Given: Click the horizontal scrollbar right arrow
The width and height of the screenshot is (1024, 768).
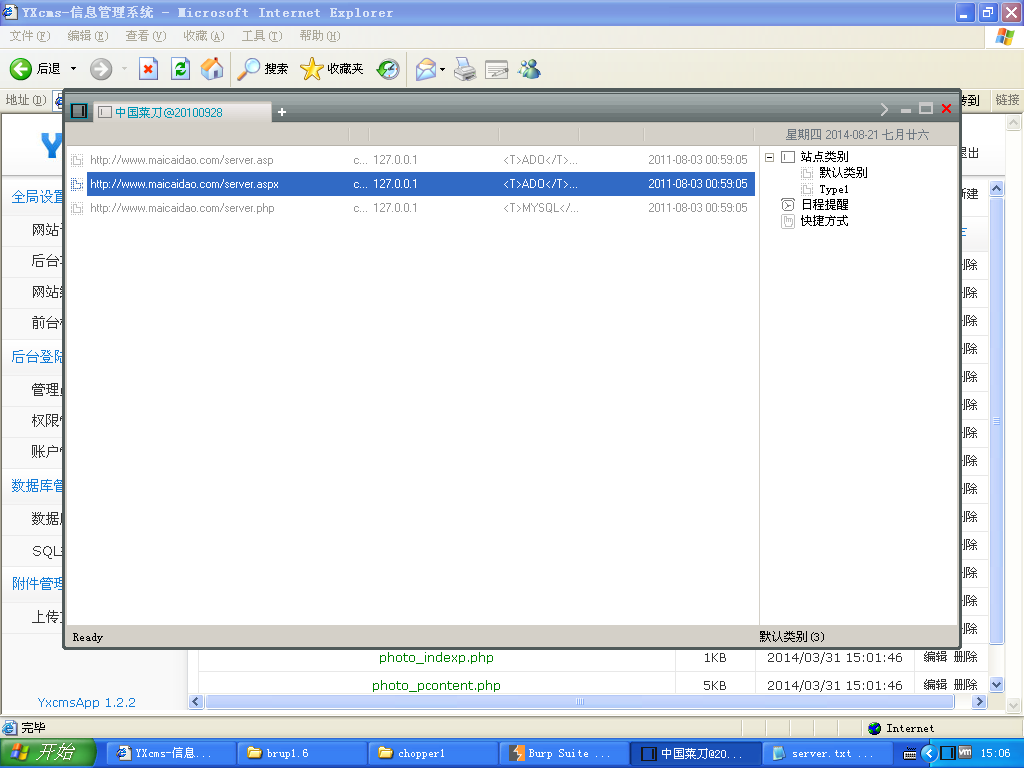Looking at the screenshot, I should click(x=979, y=702).
